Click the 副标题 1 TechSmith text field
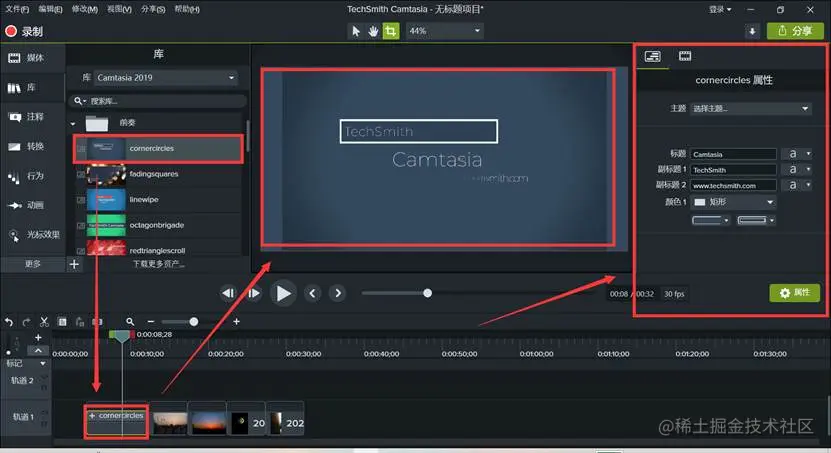 tap(733, 170)
